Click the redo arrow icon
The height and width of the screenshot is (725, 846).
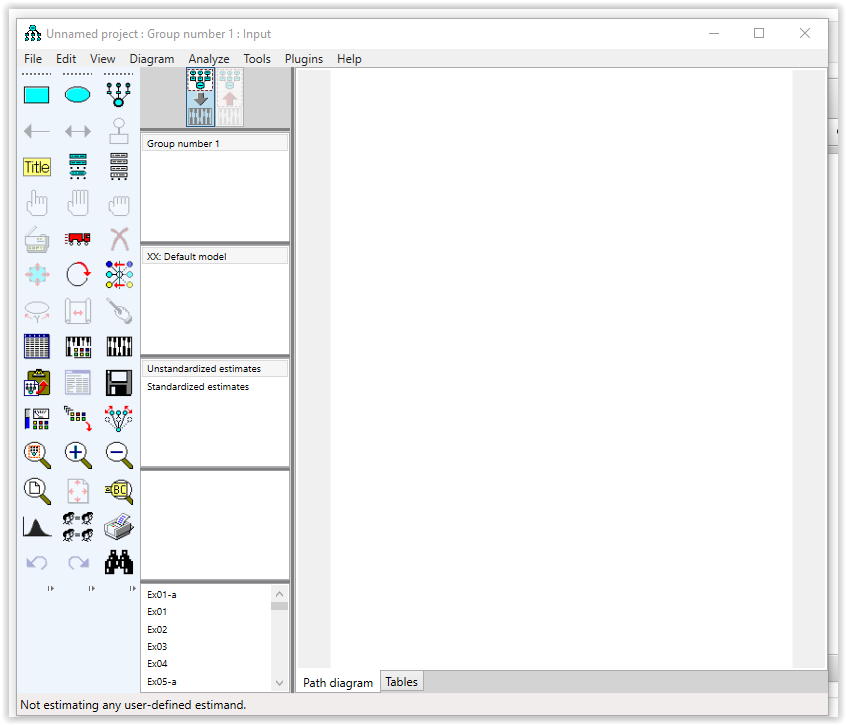[x=78, y=563]
